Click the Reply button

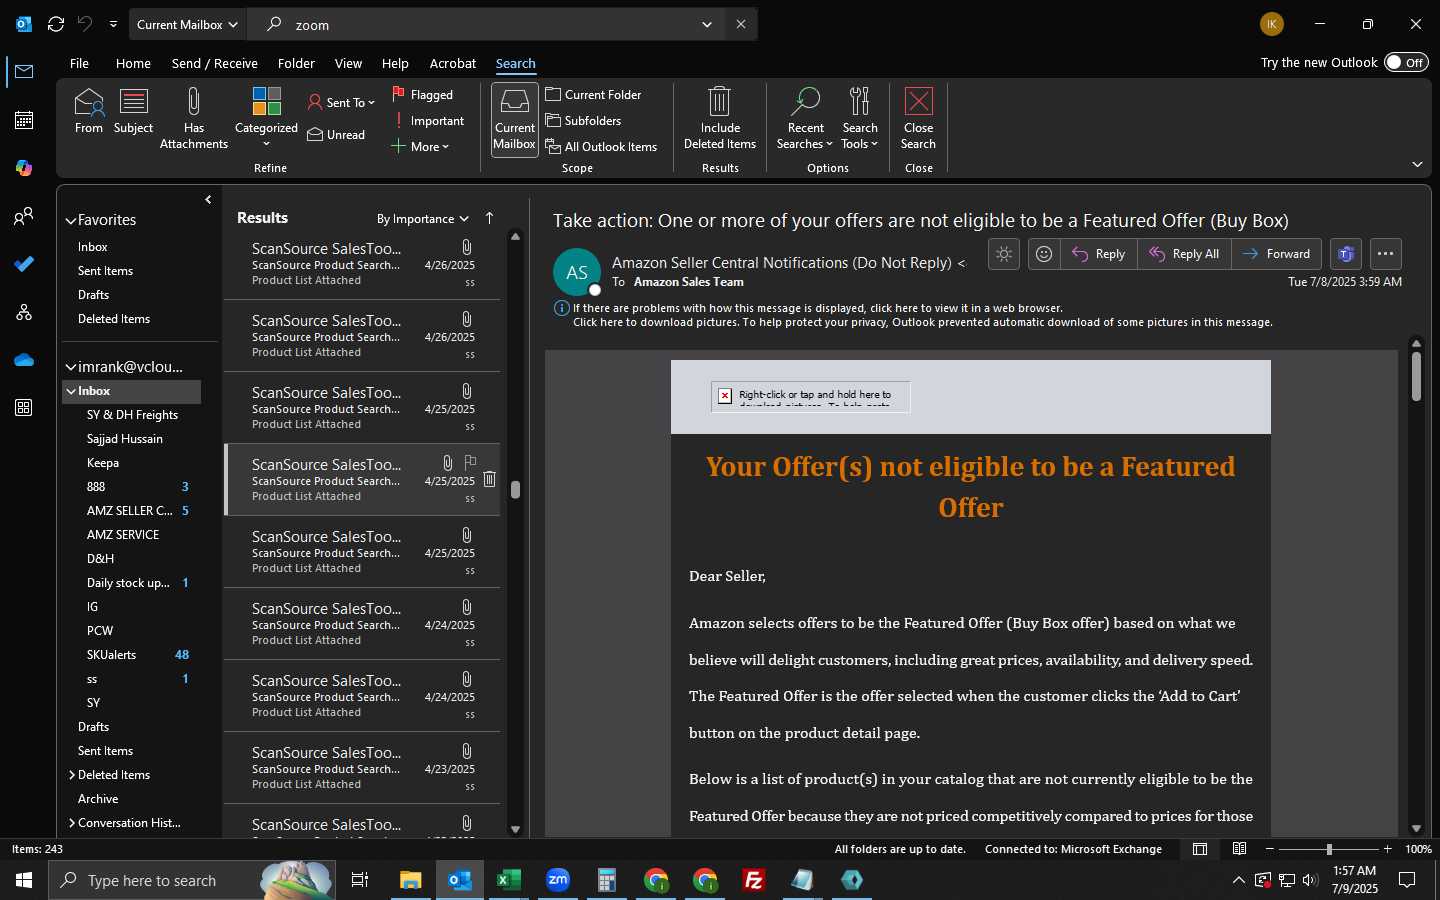(x=1100, y=254)
